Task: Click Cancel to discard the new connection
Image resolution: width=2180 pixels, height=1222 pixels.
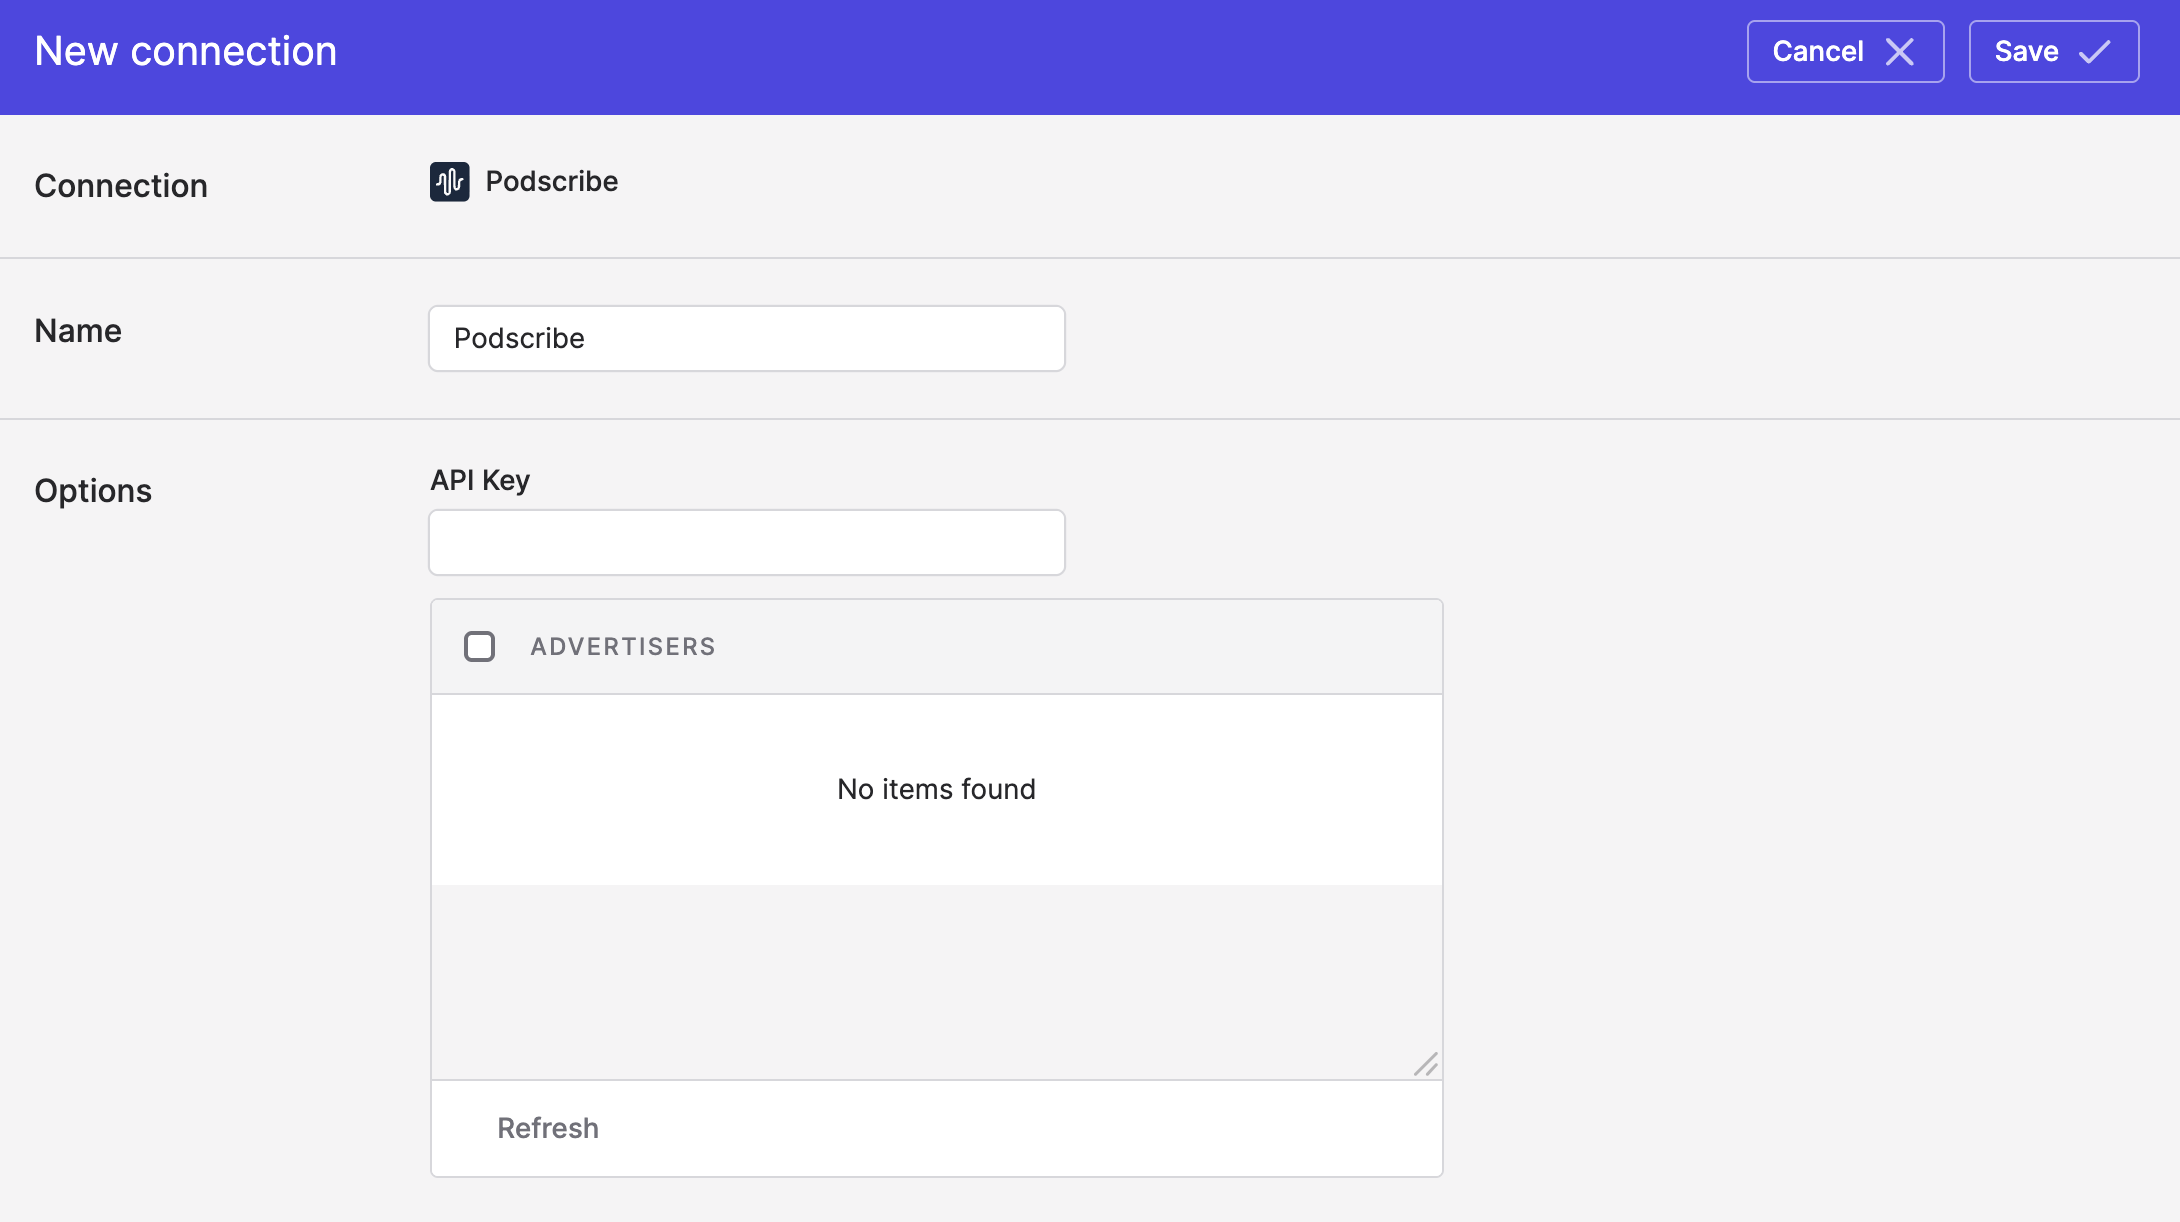Action: pyautogui.click(x=1845, y=51)
